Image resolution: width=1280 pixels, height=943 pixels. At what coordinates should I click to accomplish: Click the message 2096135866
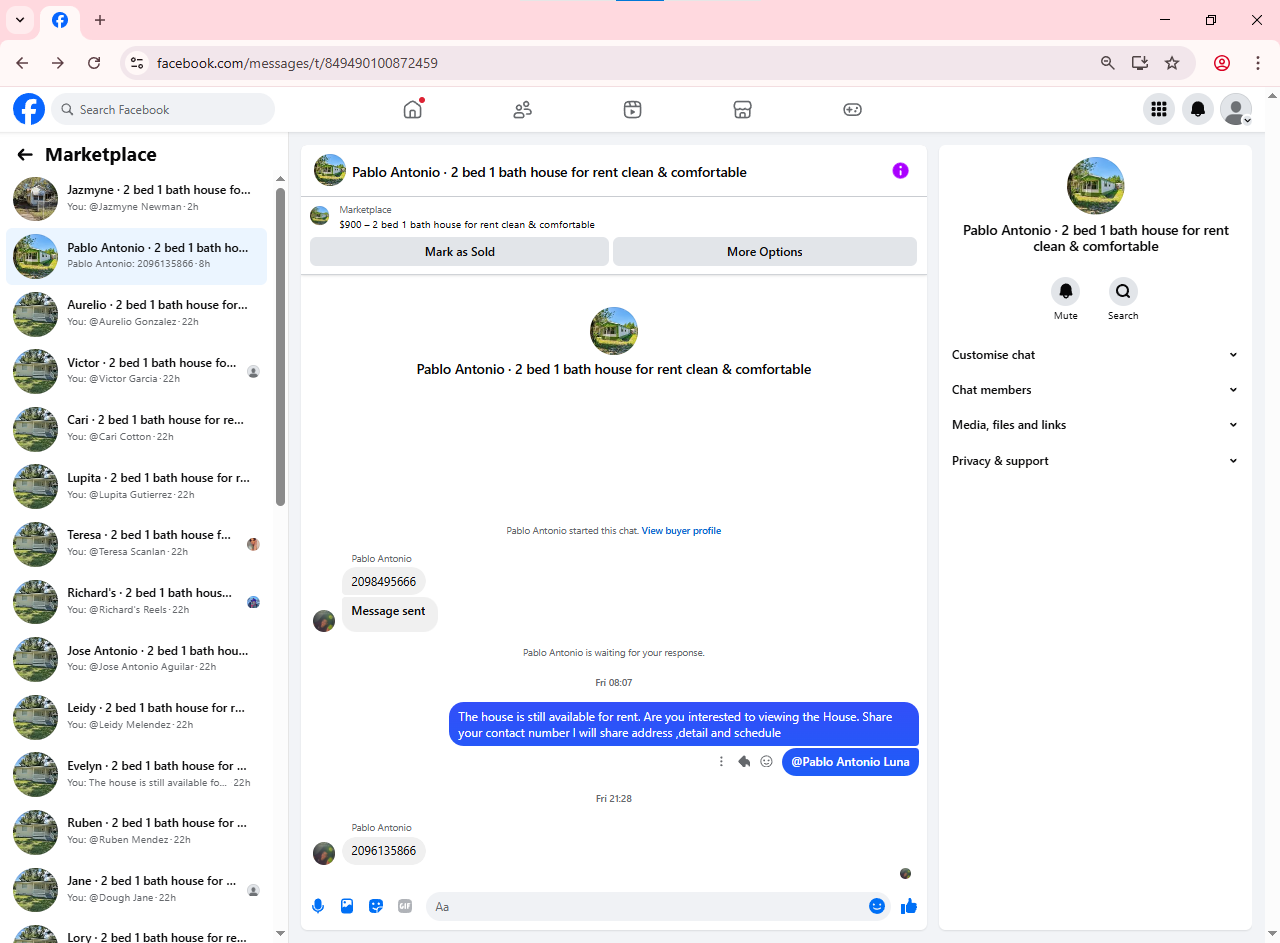[384, 851]
